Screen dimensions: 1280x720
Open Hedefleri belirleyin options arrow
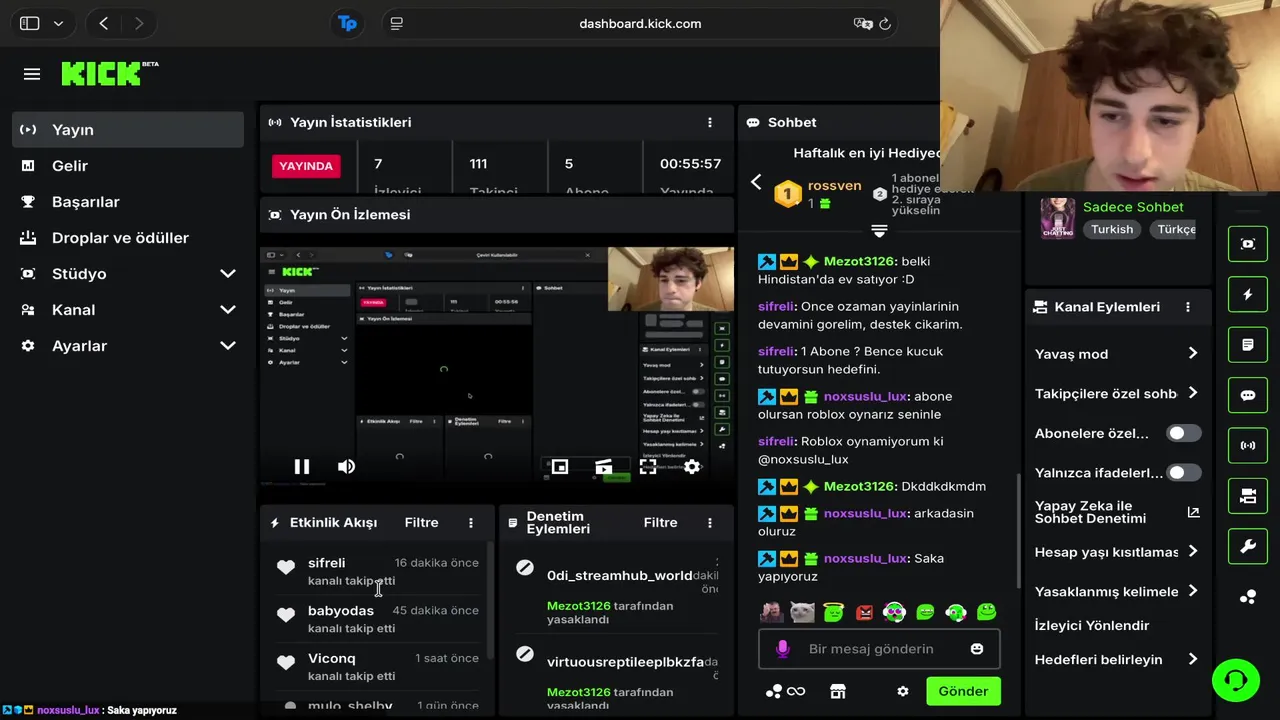(x=1193, y=659)
